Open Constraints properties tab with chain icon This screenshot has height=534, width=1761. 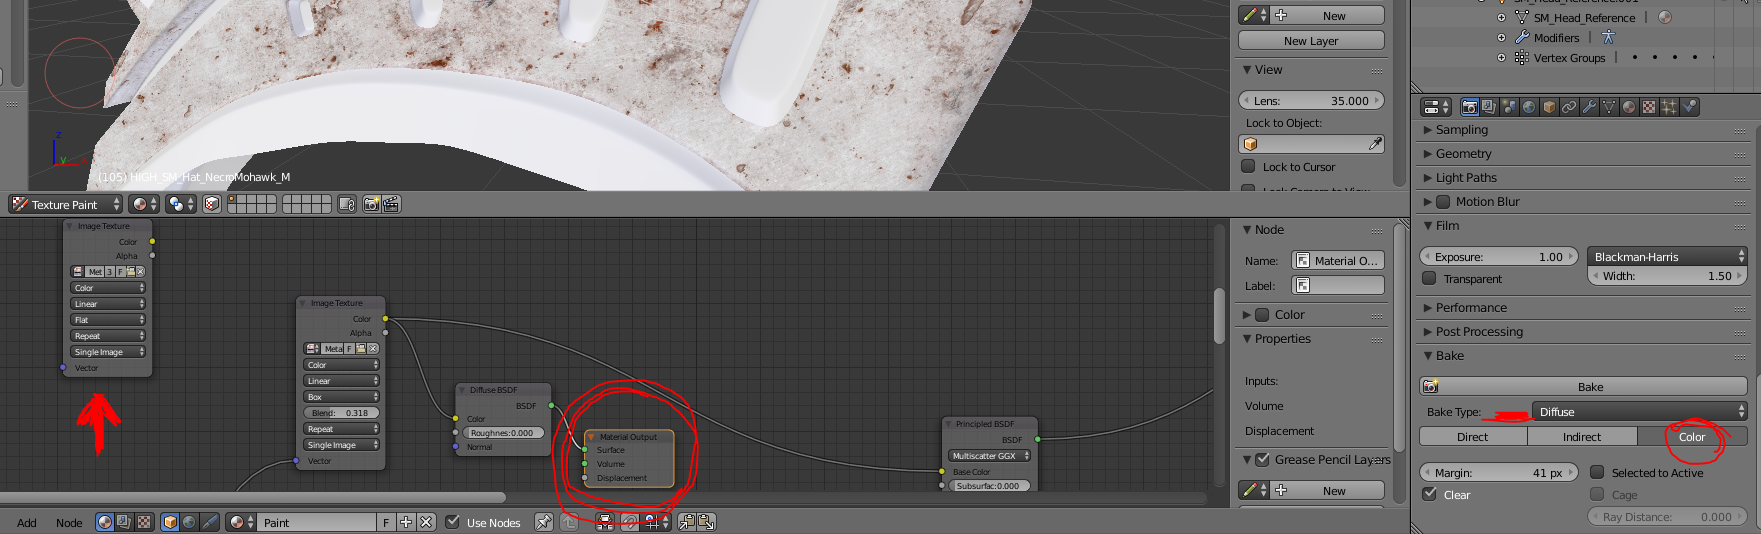pos(1570,107)
